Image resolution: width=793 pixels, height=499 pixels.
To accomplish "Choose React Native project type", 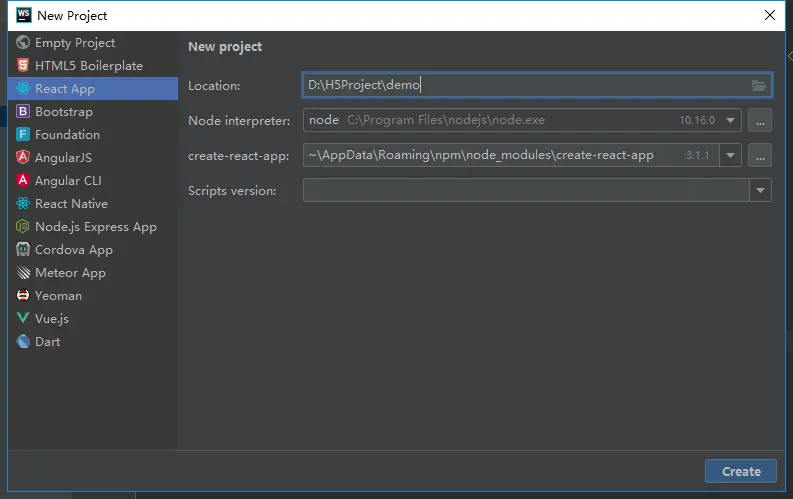I will point(93,203).
